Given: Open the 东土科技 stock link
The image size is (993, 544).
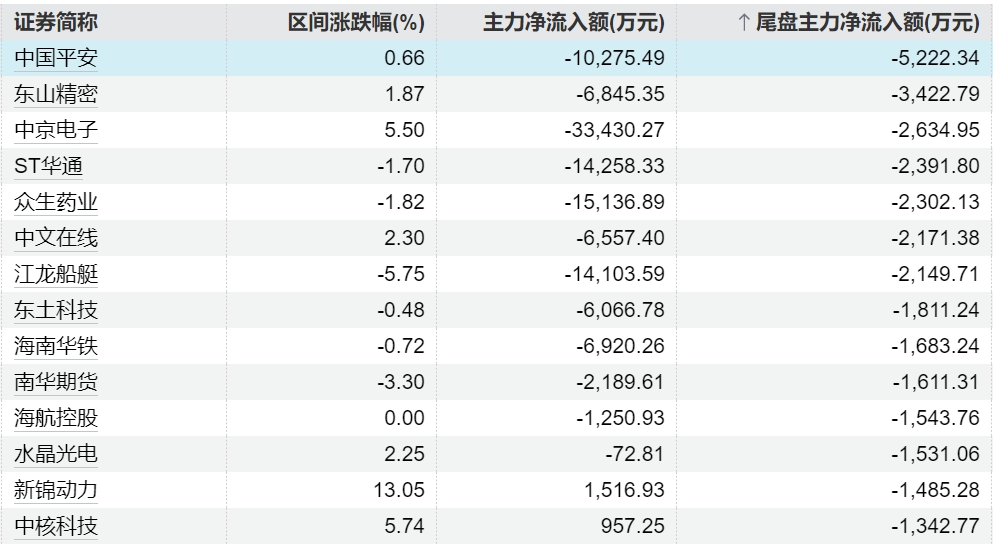Looking at the screenshot, I should [56, 310].
